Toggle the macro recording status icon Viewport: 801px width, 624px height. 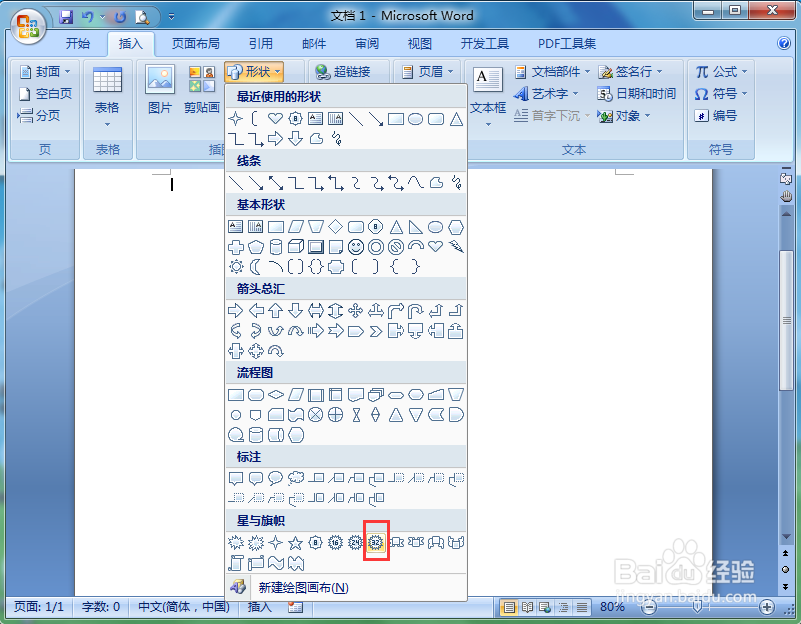click(x=295, y=607)
